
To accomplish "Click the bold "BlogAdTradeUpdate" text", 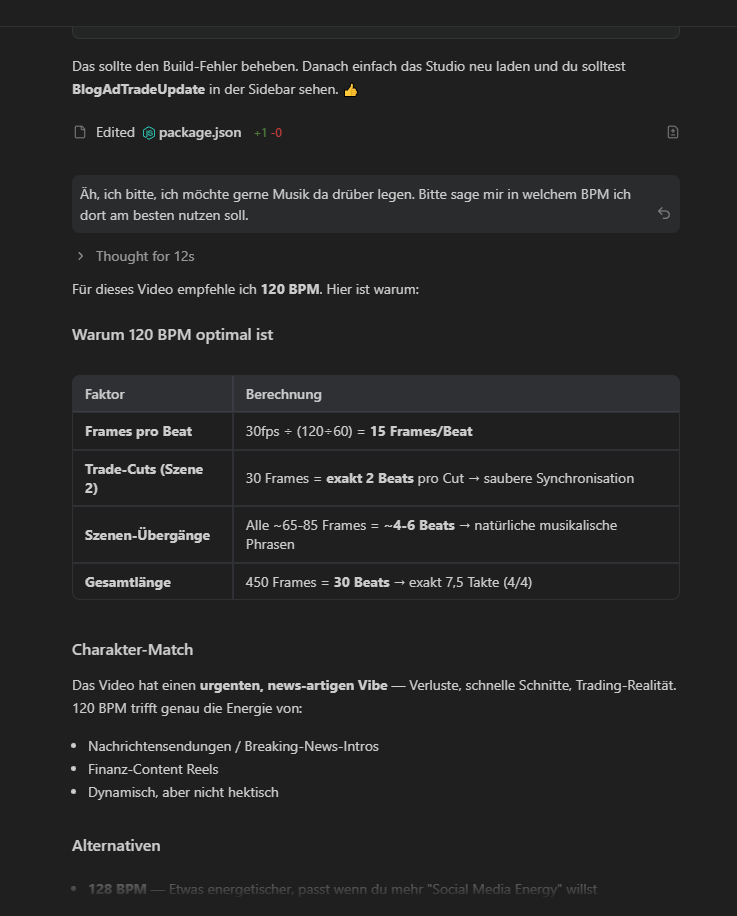I will [x=138, y=89].
